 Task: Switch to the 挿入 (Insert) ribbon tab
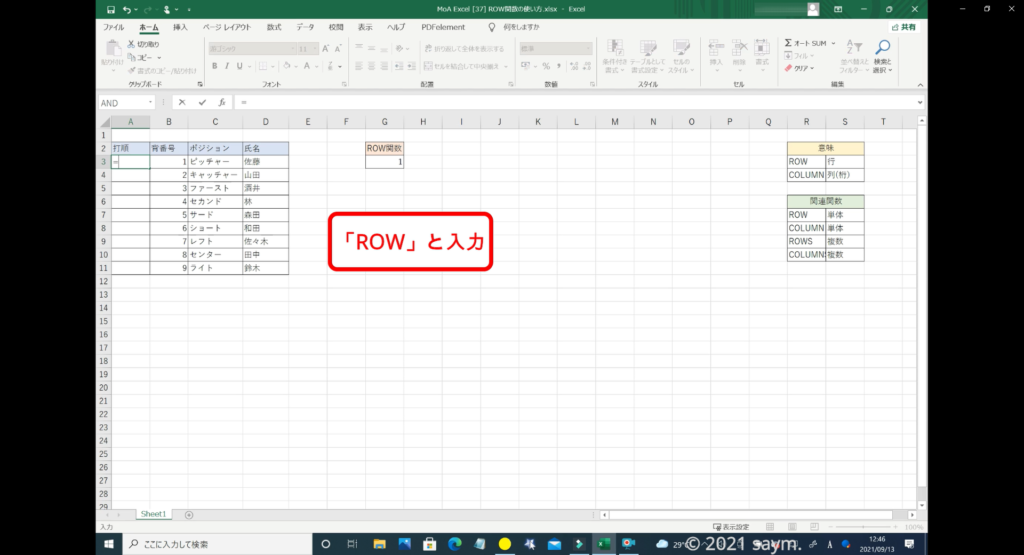pyautogui.click(x=180, y=28)
